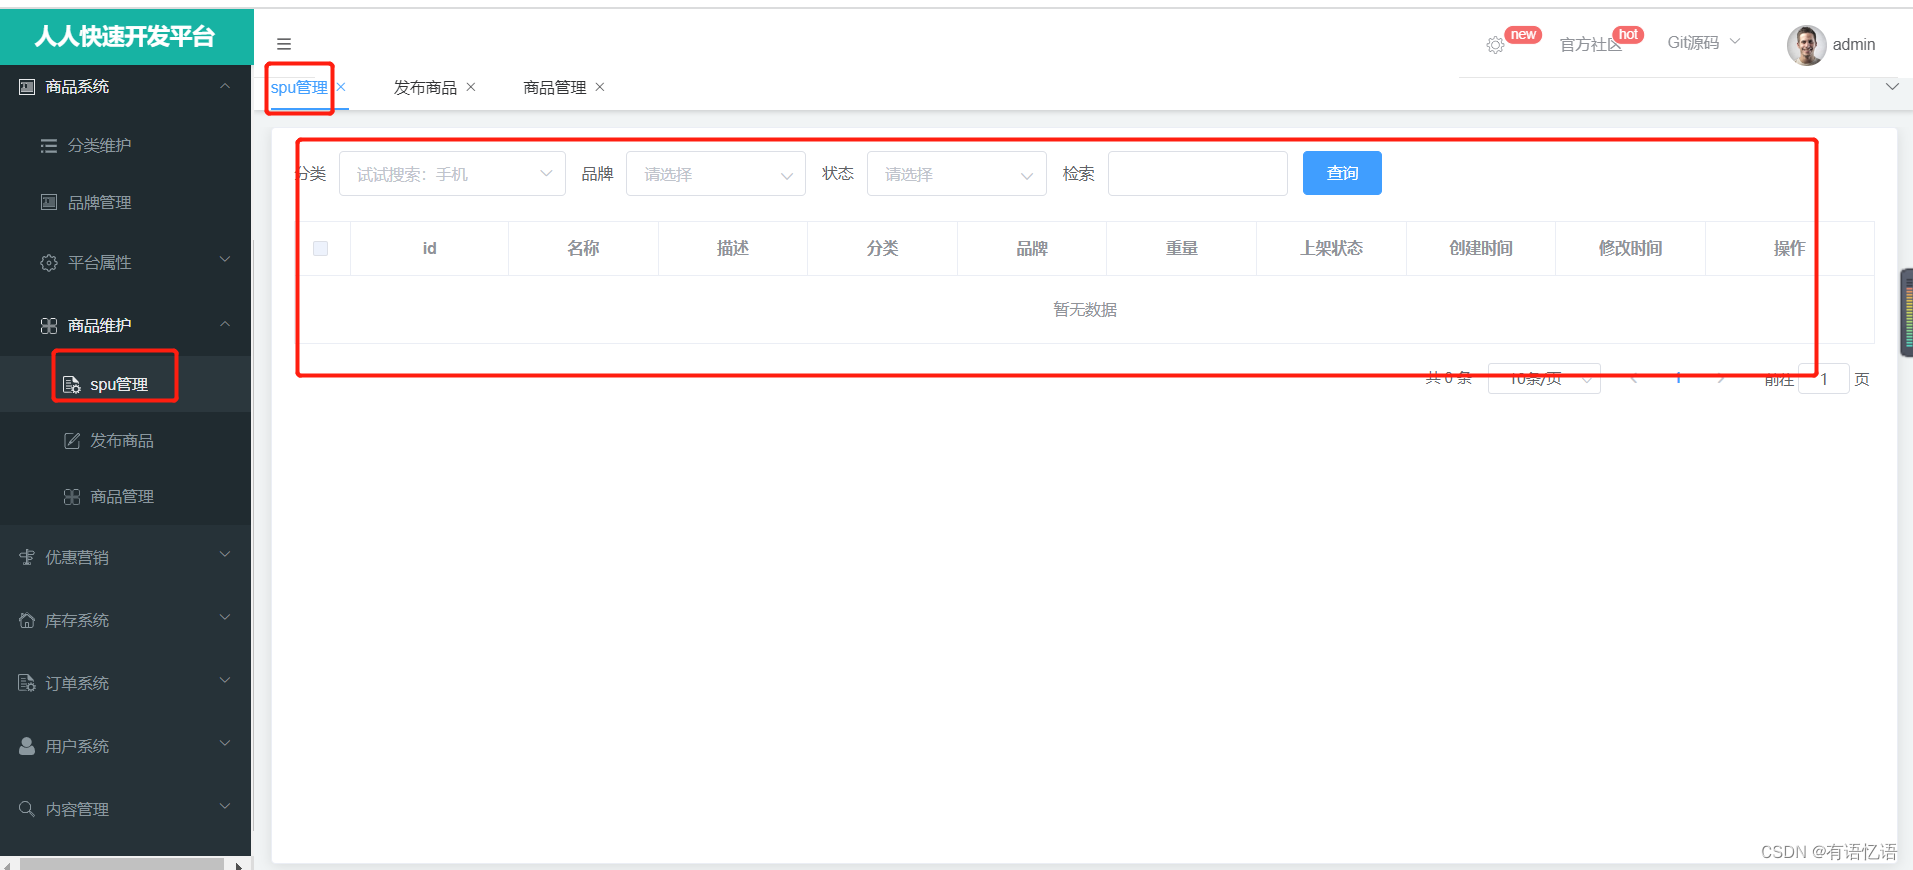Click the id column header
1913x870 pixels.
(429, 248)
